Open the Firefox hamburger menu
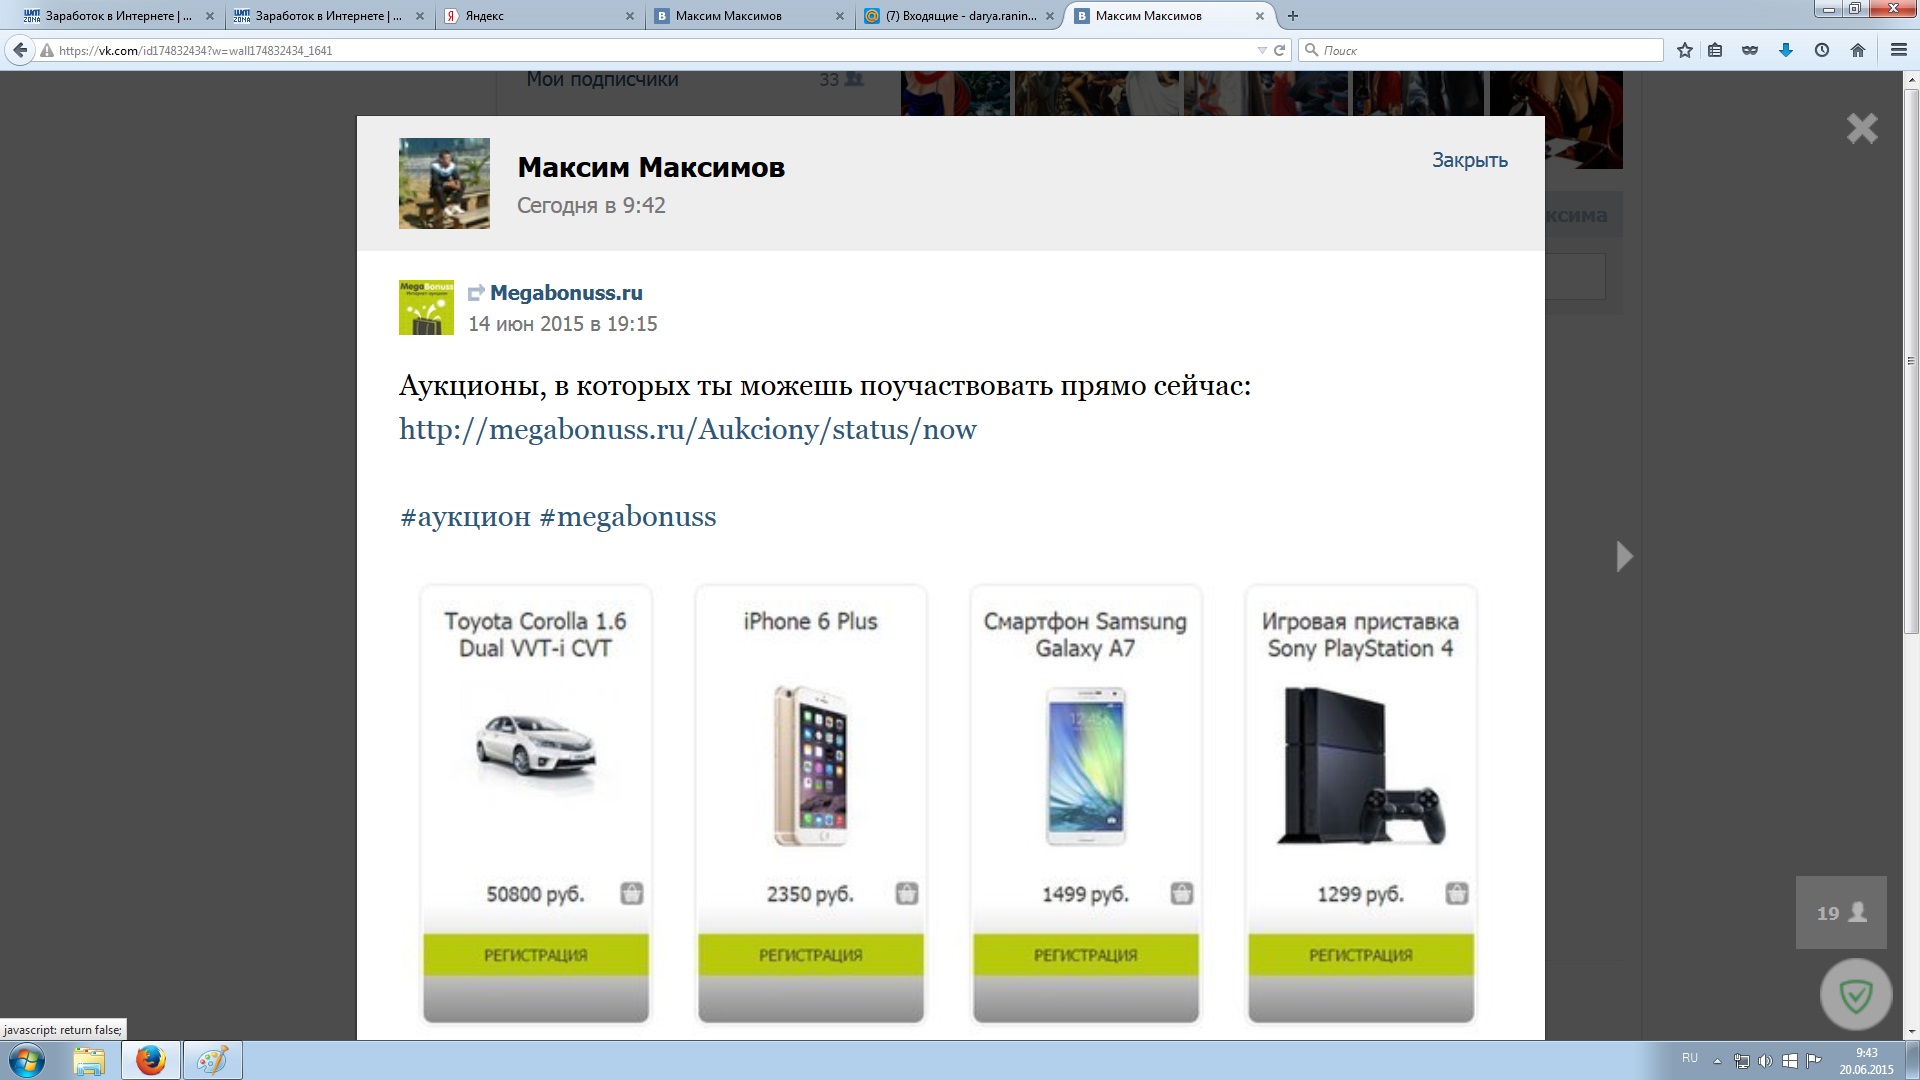 point(1899,50)
